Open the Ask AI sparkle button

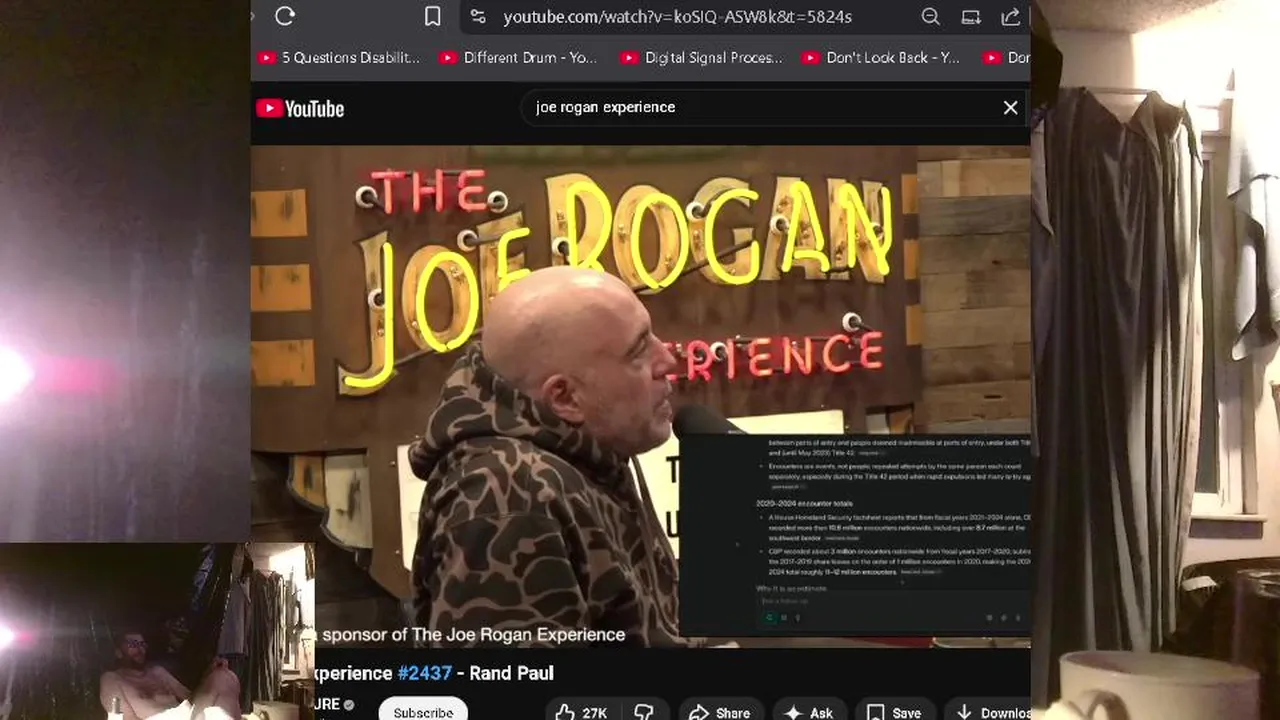pos(808,712)
